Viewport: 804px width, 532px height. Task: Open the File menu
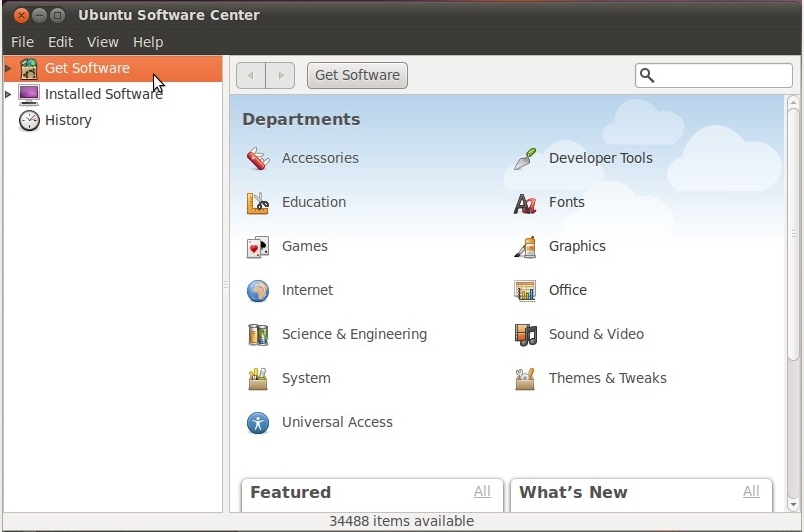tap(23, 42)
